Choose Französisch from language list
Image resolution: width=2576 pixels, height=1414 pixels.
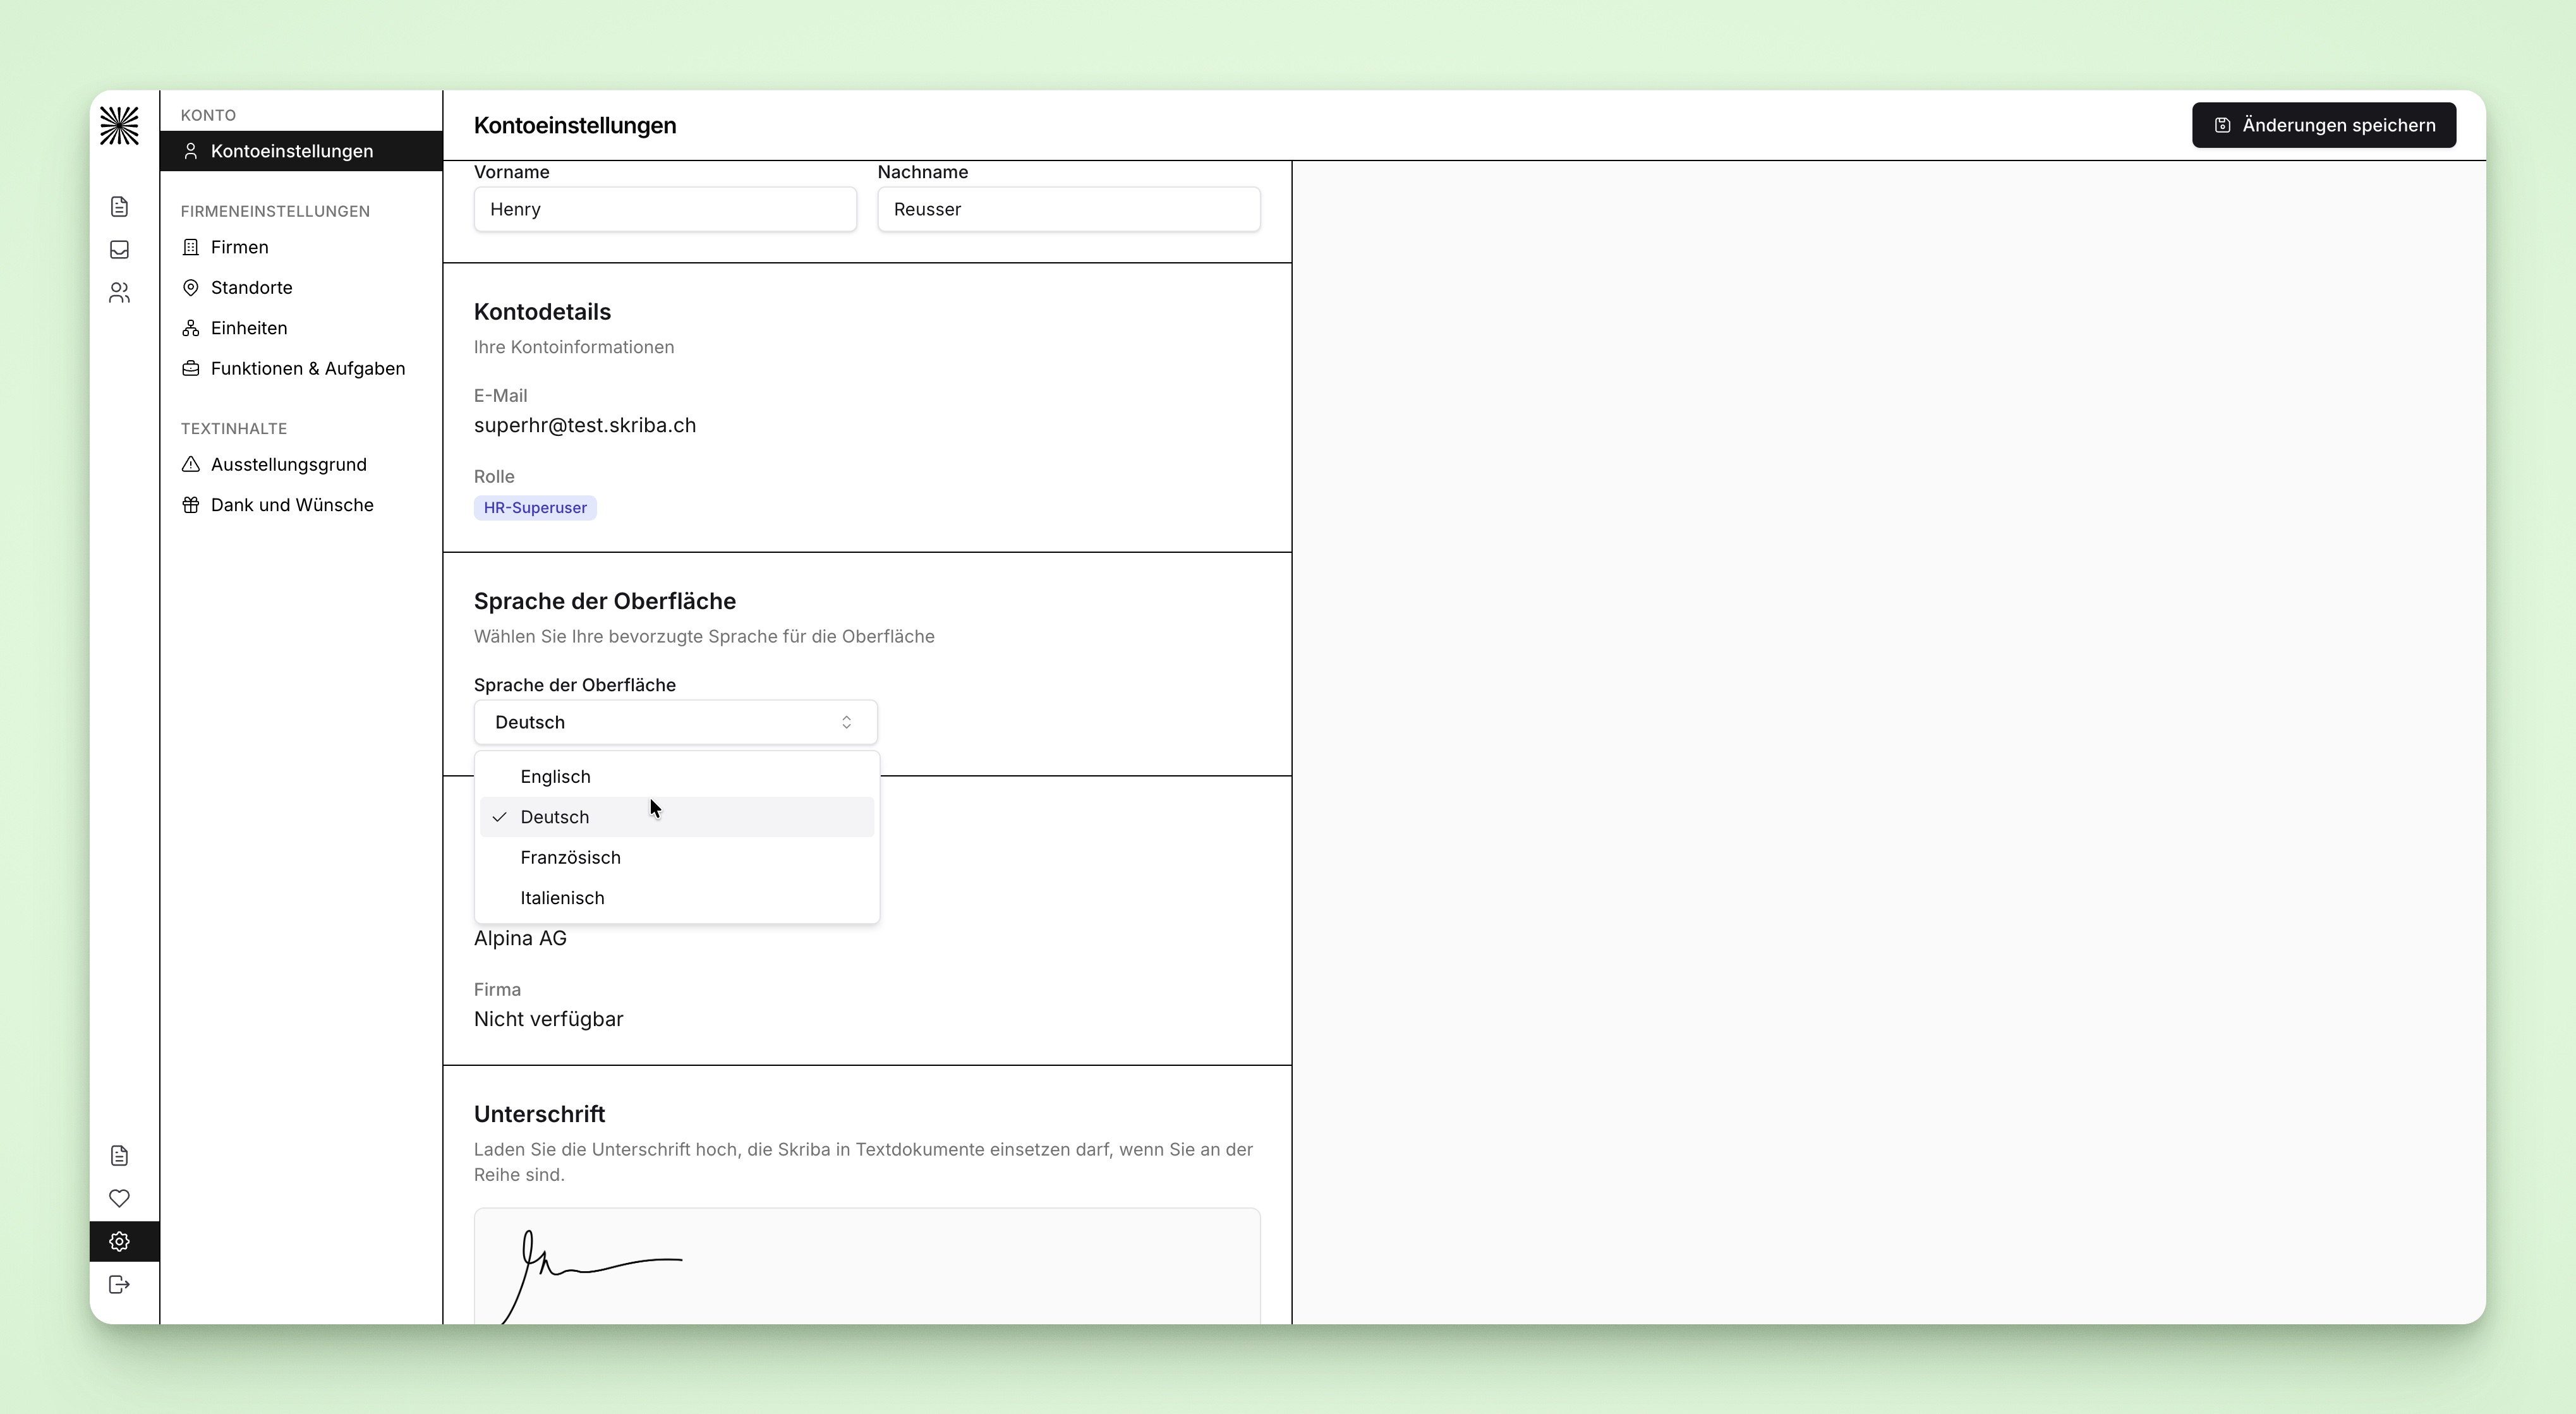[x=677, y=858]
